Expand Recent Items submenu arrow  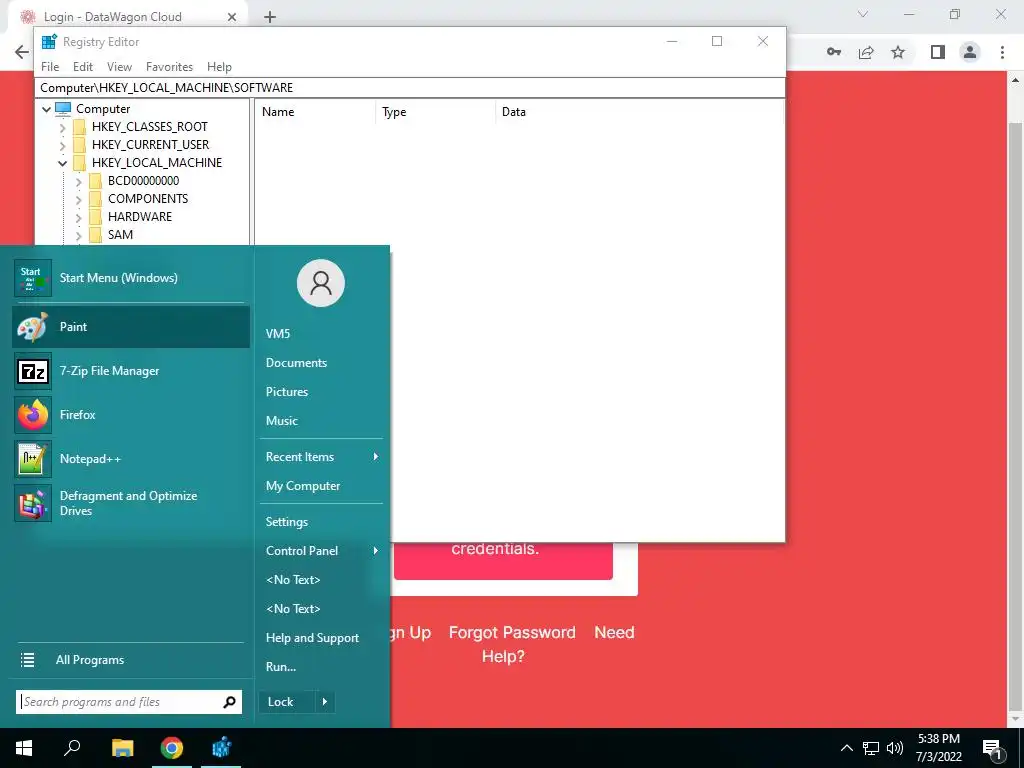(x=376, y=456)
